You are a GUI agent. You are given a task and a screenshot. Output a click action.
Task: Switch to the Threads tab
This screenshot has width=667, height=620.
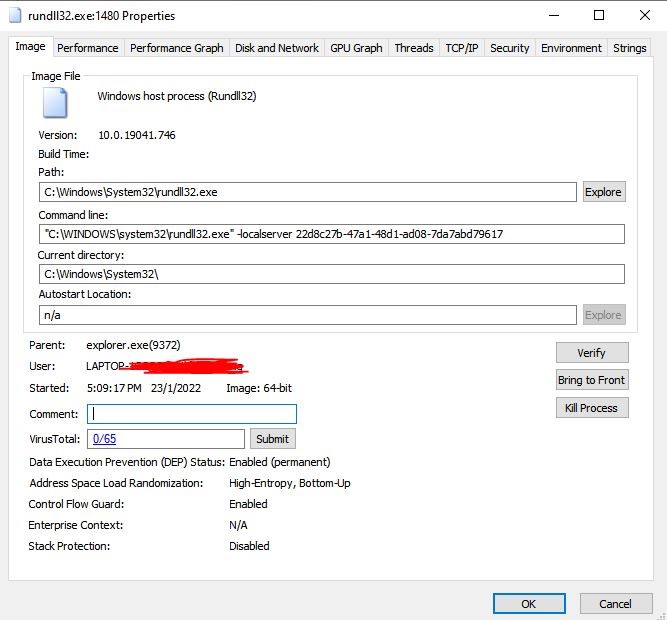coord(414,48)
